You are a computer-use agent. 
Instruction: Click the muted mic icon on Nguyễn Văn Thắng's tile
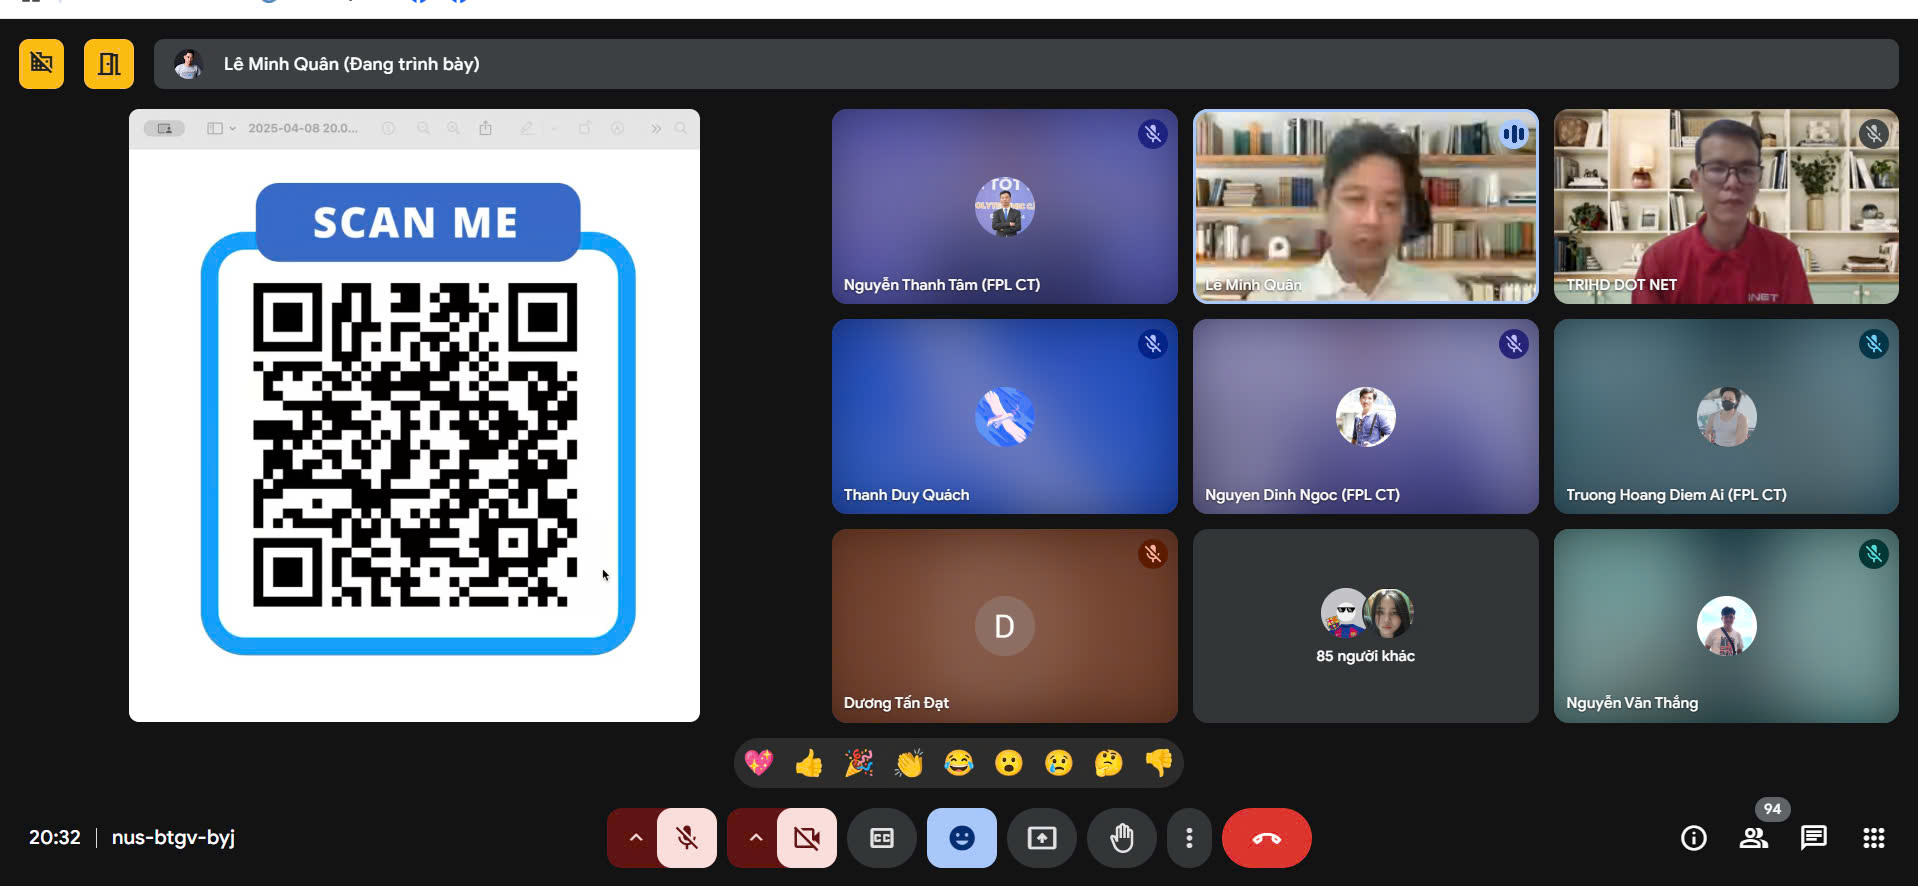click(1874, 554)
